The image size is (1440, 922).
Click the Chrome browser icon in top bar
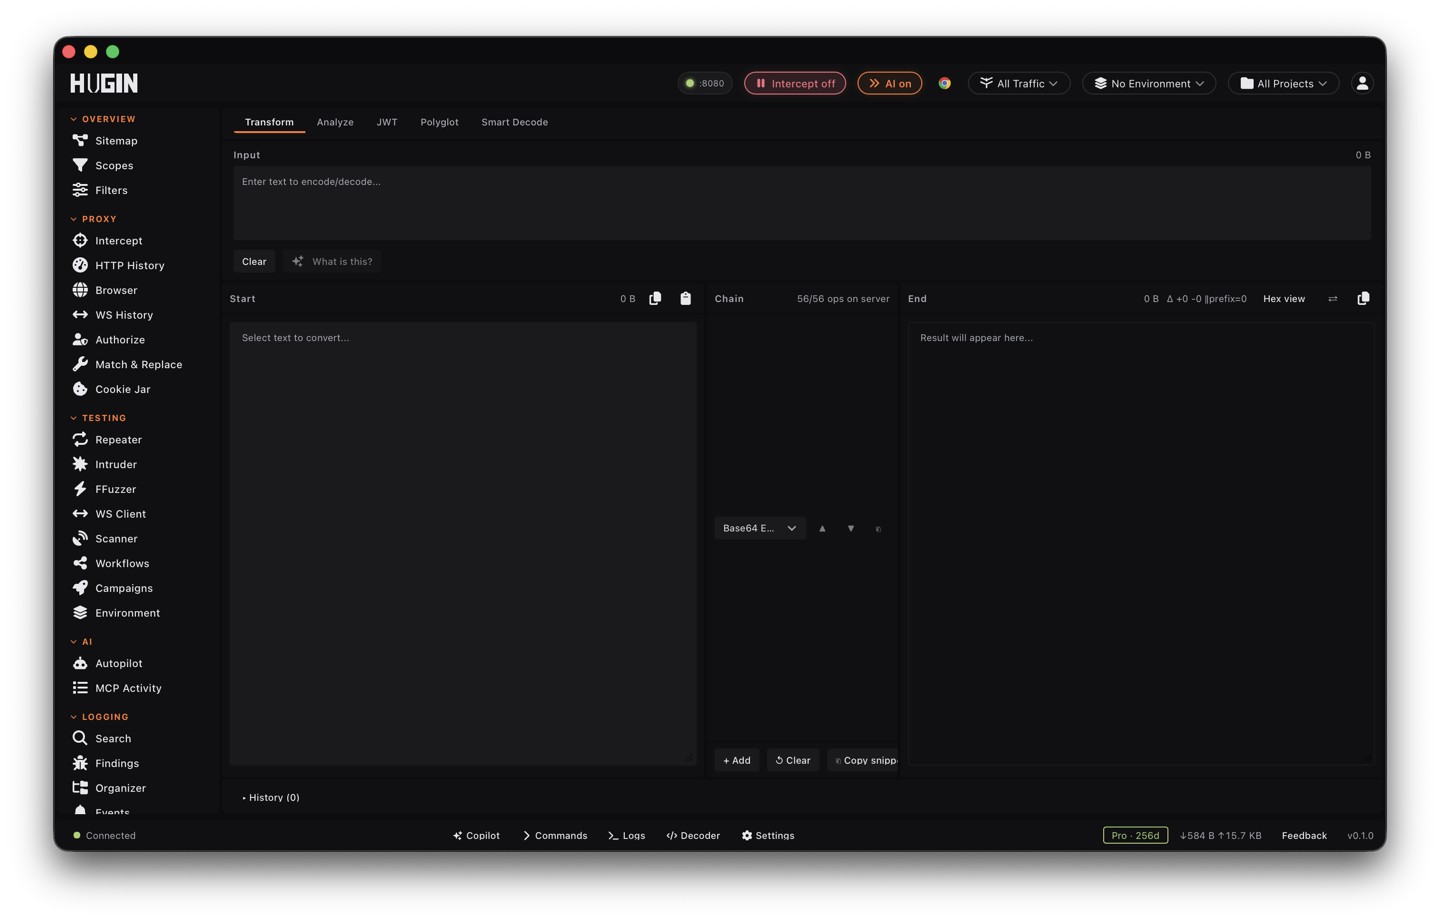(945, 83)
